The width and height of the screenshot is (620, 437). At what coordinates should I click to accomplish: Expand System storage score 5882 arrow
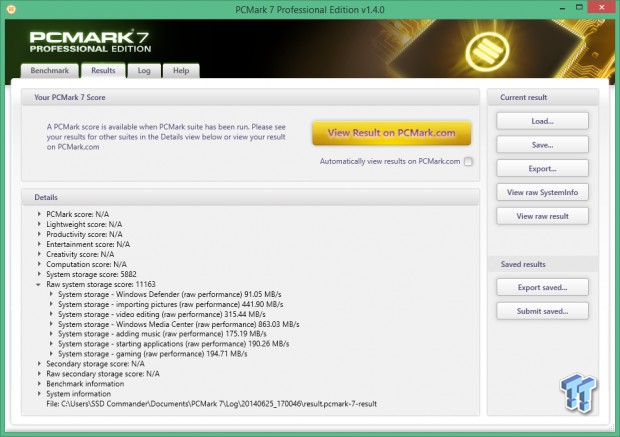(x=39, y=274)
